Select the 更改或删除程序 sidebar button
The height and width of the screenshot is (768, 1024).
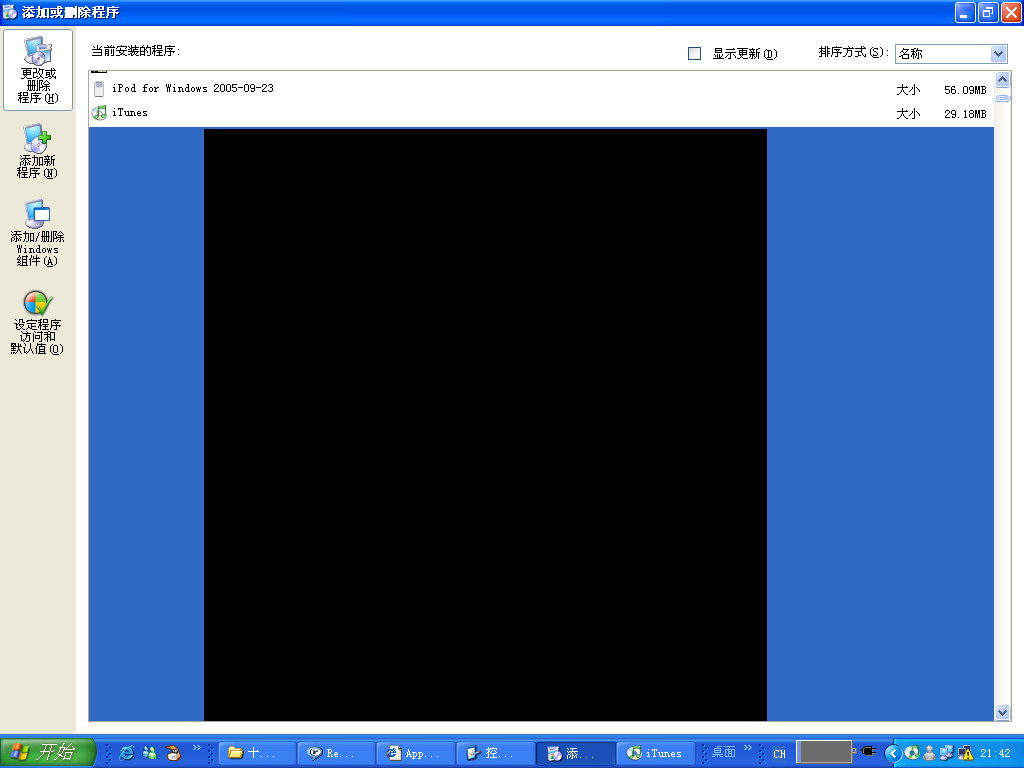click(38, 70)
